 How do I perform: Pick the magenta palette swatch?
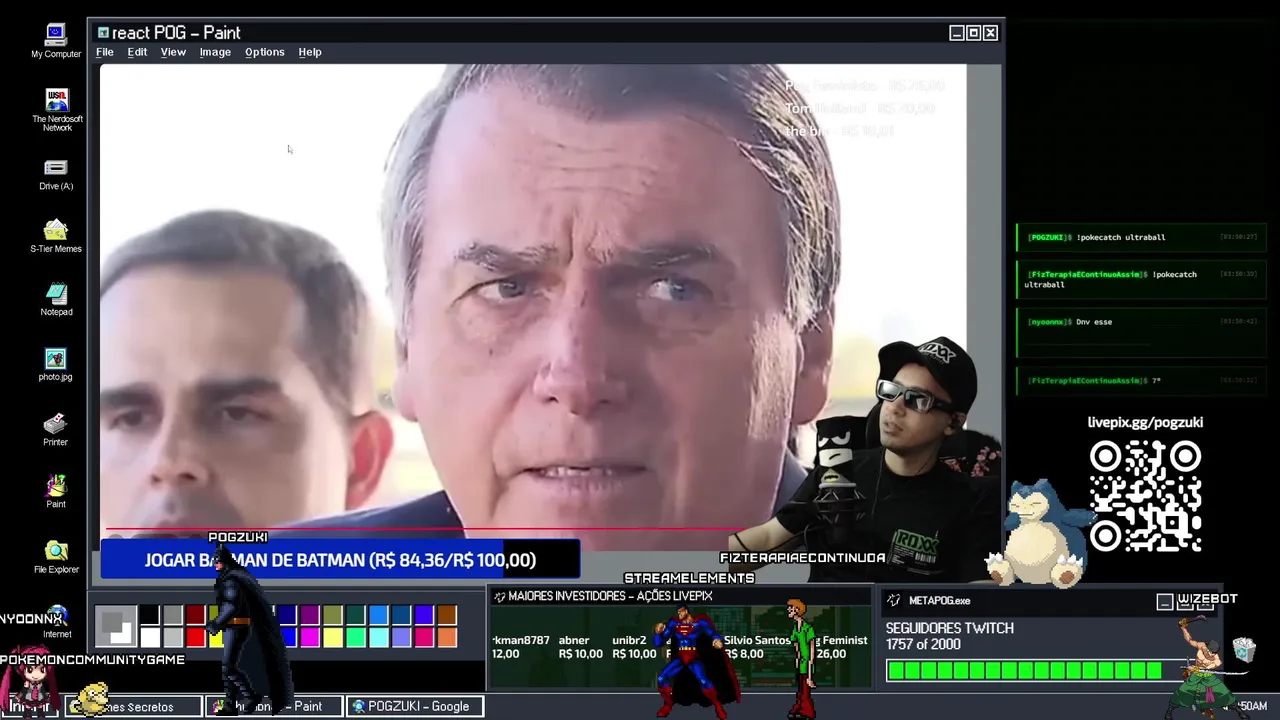(x=310, y=637)
